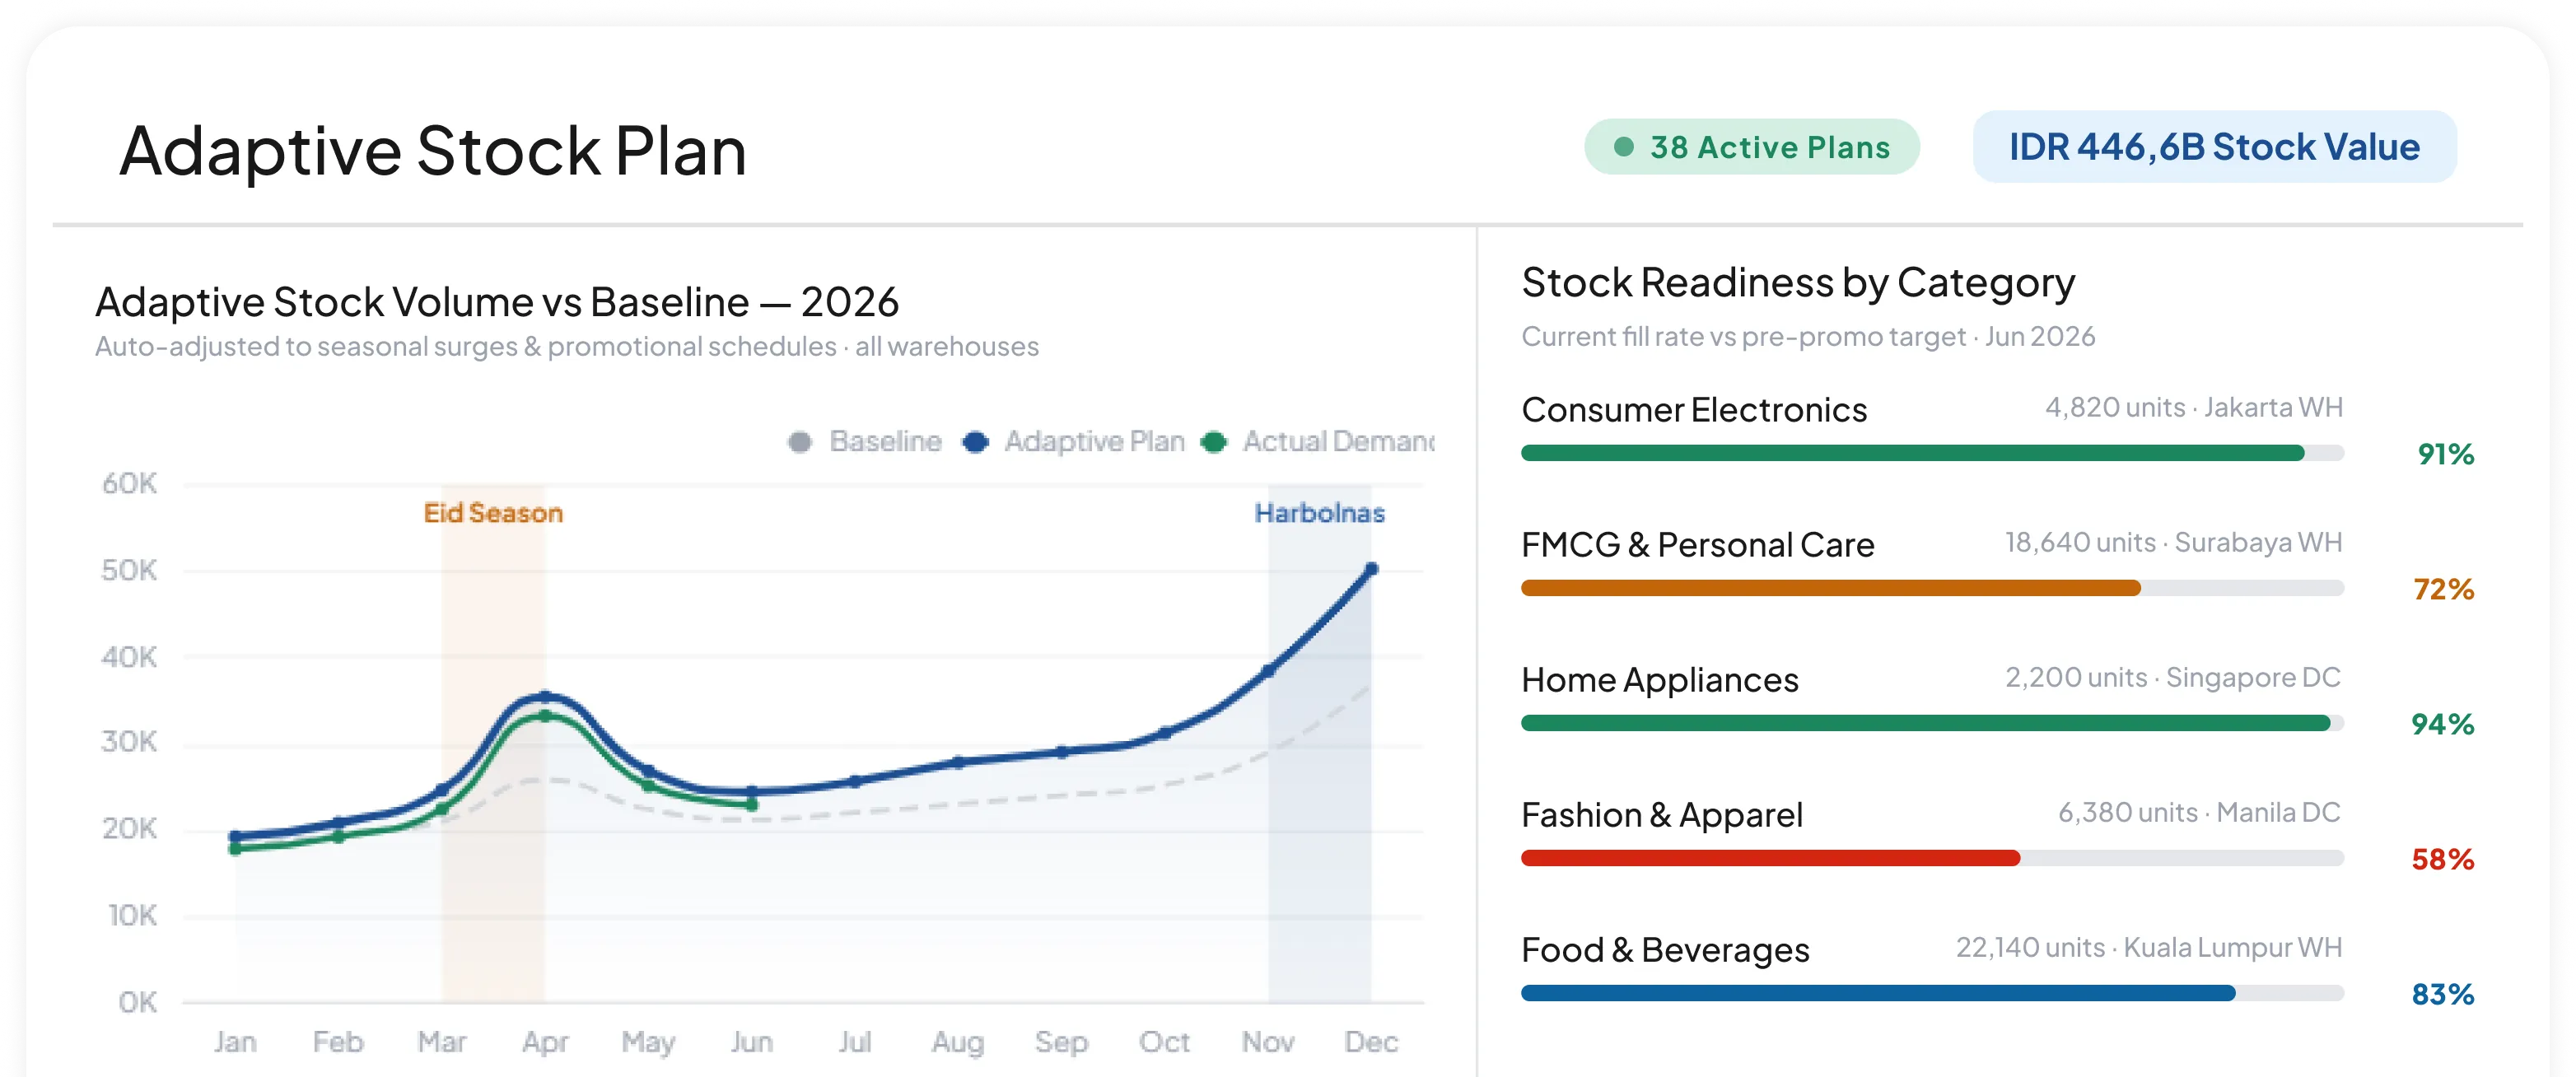The height and width of the screenshot is (1077, 2576).
Task: Click the FMCG & Personal Care progress bar
Action: point(1932,588)
